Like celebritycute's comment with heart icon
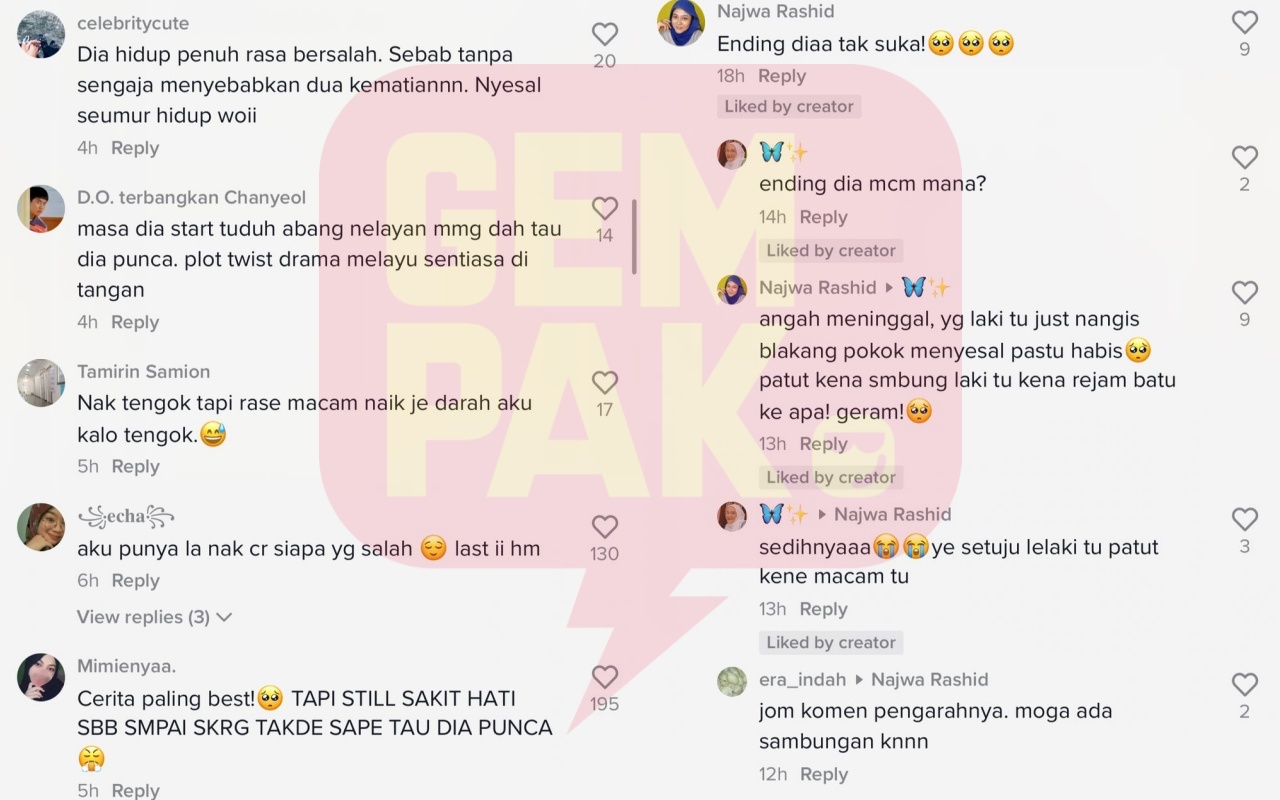The width and height of the screenshot is (1280, 800). 604,35
